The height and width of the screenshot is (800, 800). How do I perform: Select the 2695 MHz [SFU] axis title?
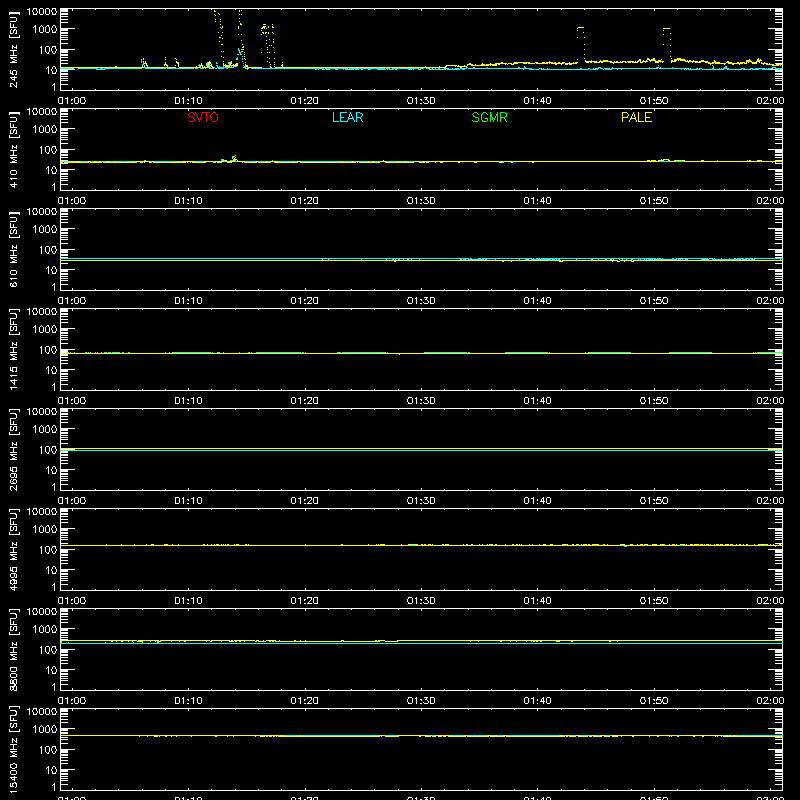[x=14, y=449]
